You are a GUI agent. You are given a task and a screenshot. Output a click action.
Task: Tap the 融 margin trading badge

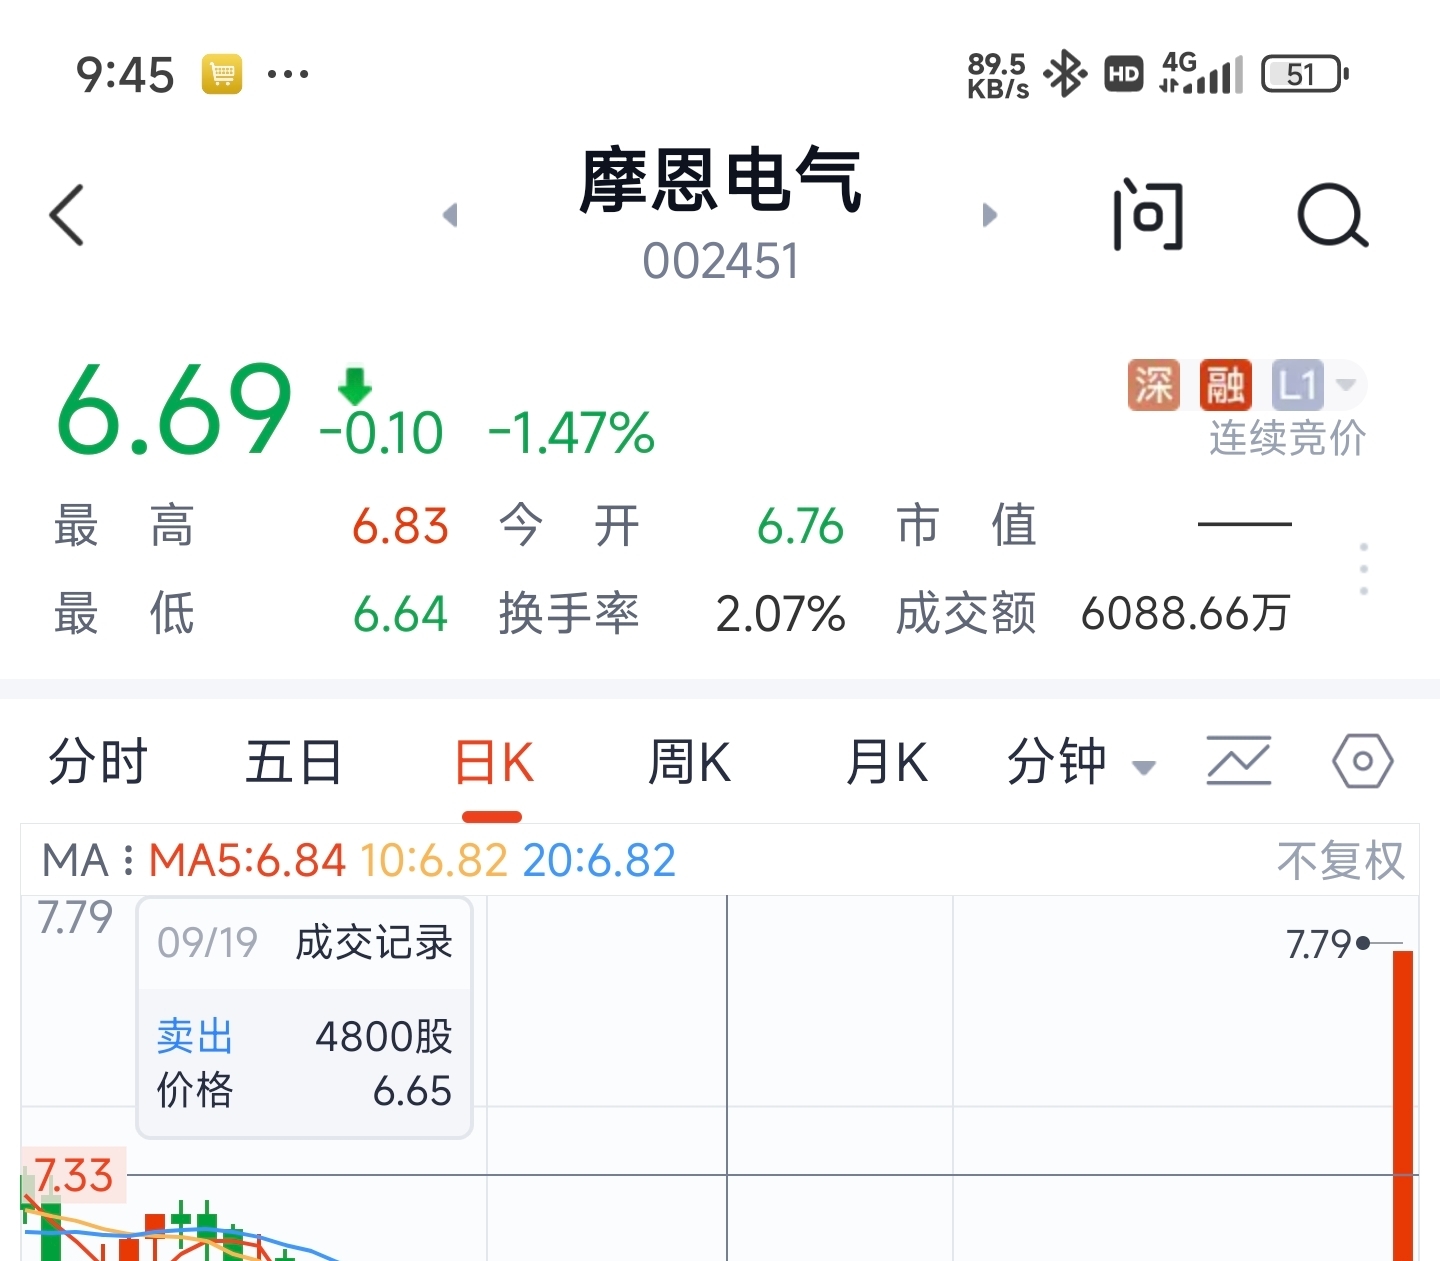(1226, 385)
